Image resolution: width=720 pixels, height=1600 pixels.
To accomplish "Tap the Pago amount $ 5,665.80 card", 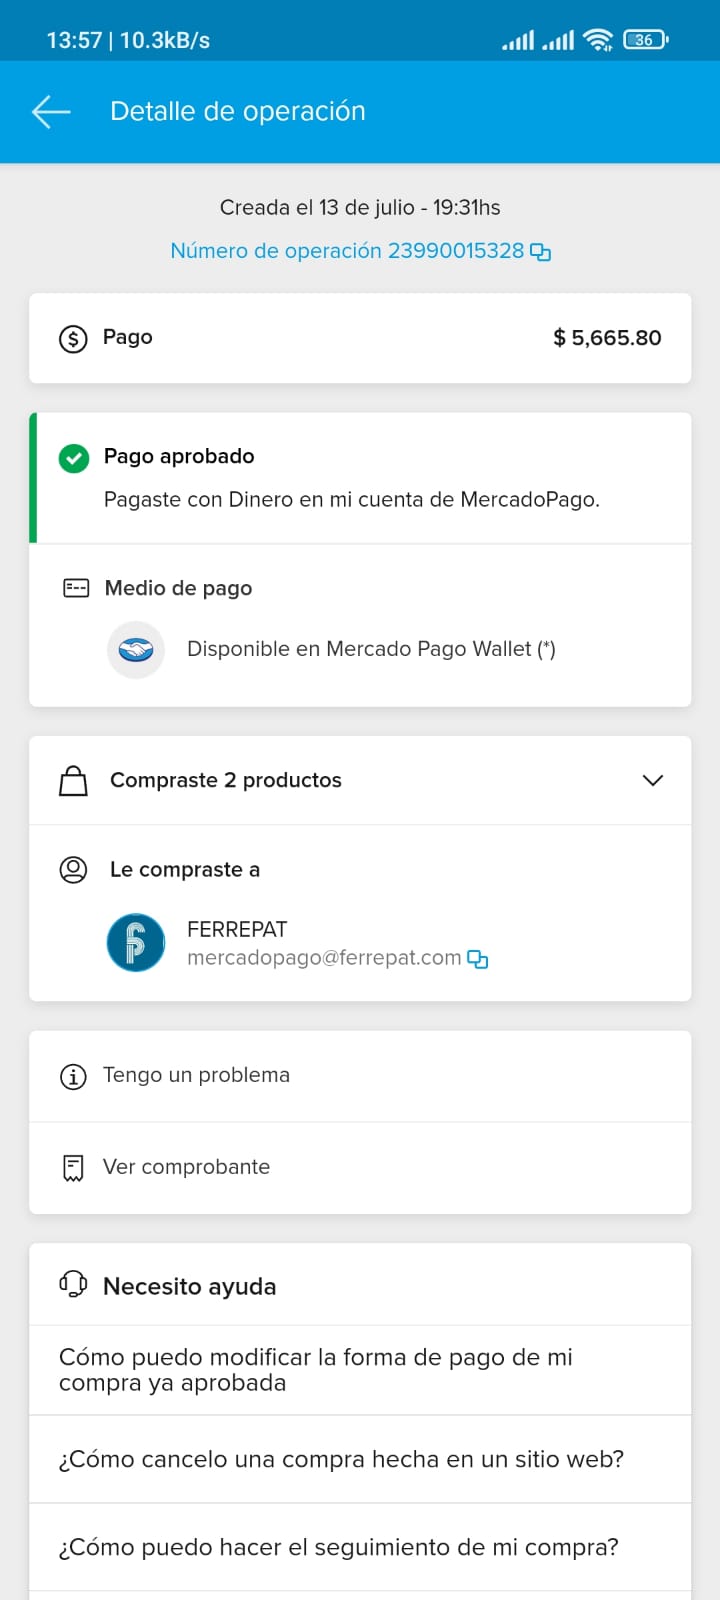I will (x=360, y=338).
